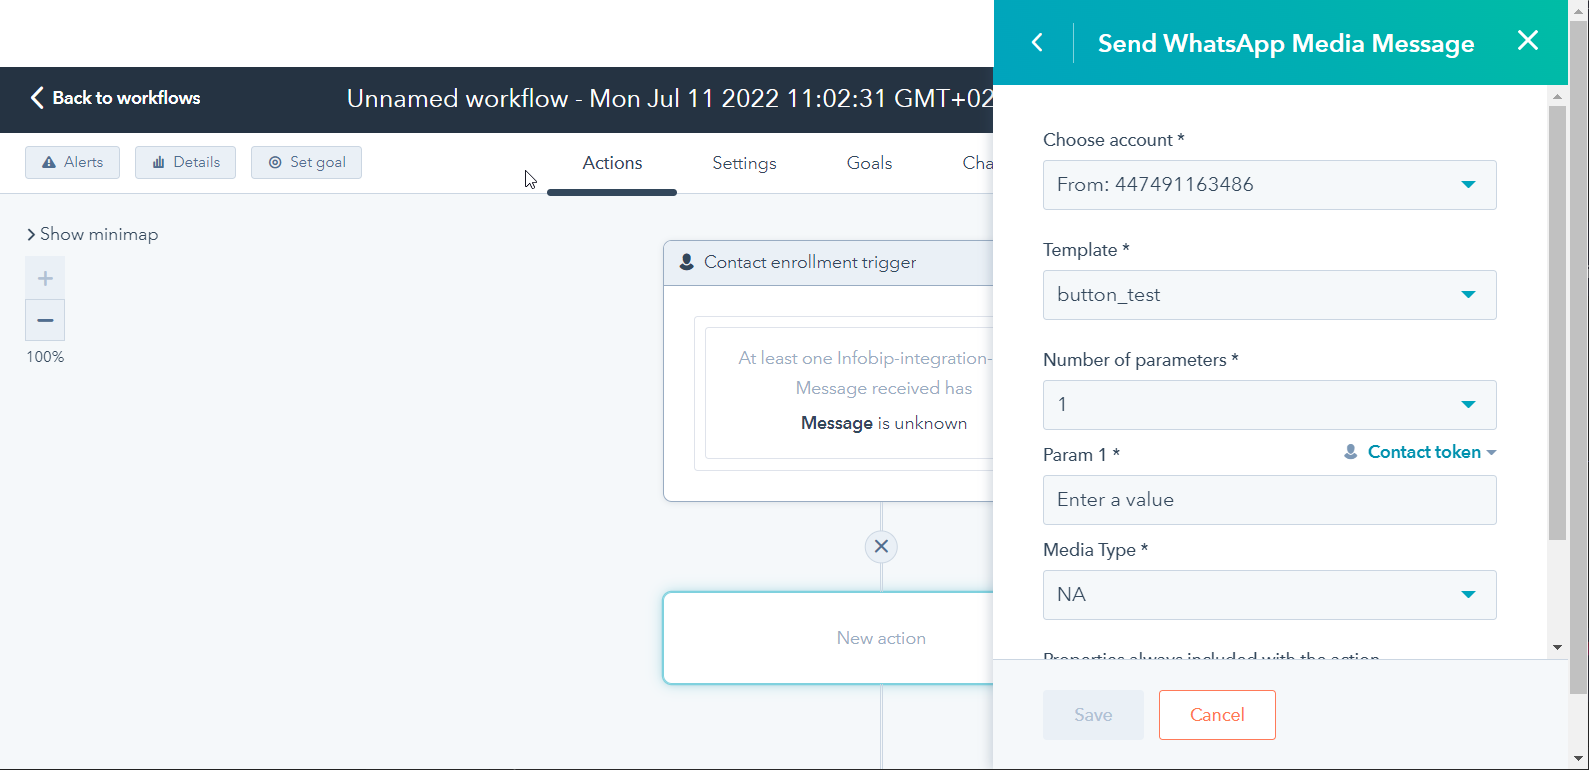Click the Save button

1093,715
